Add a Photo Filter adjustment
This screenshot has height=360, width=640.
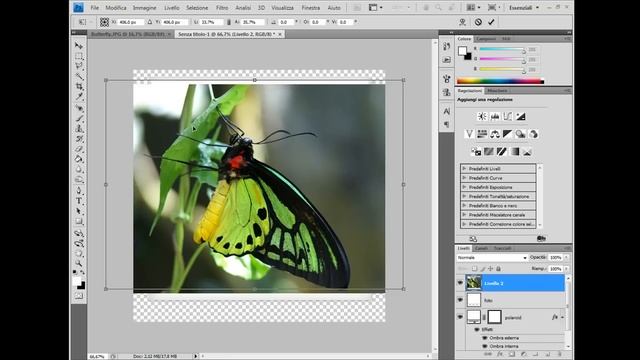click(x=520, y=134)
